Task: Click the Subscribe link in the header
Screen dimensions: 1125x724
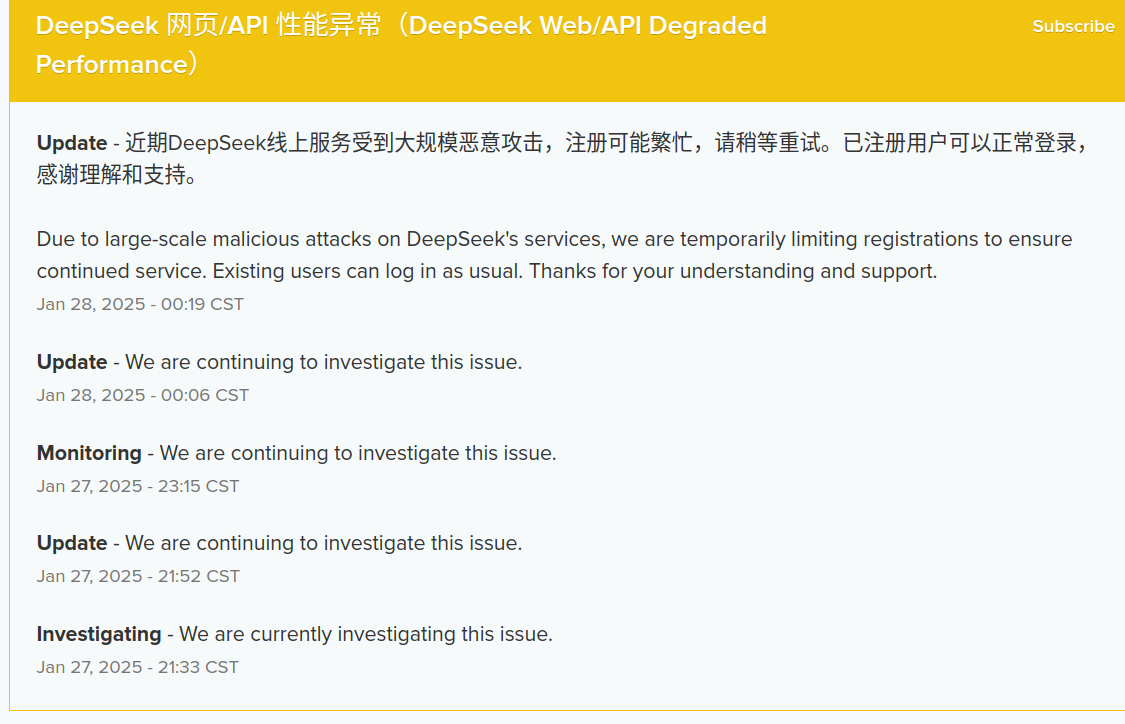Action: point(1073,27)
